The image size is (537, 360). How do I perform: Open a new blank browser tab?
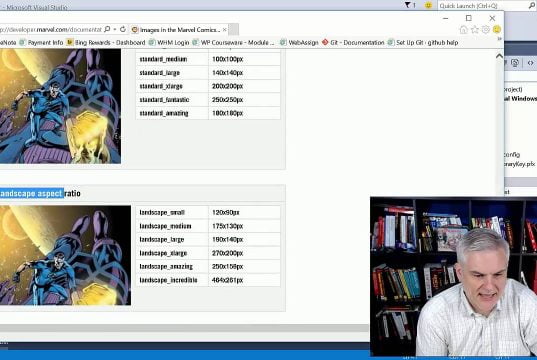click(234, 30)
